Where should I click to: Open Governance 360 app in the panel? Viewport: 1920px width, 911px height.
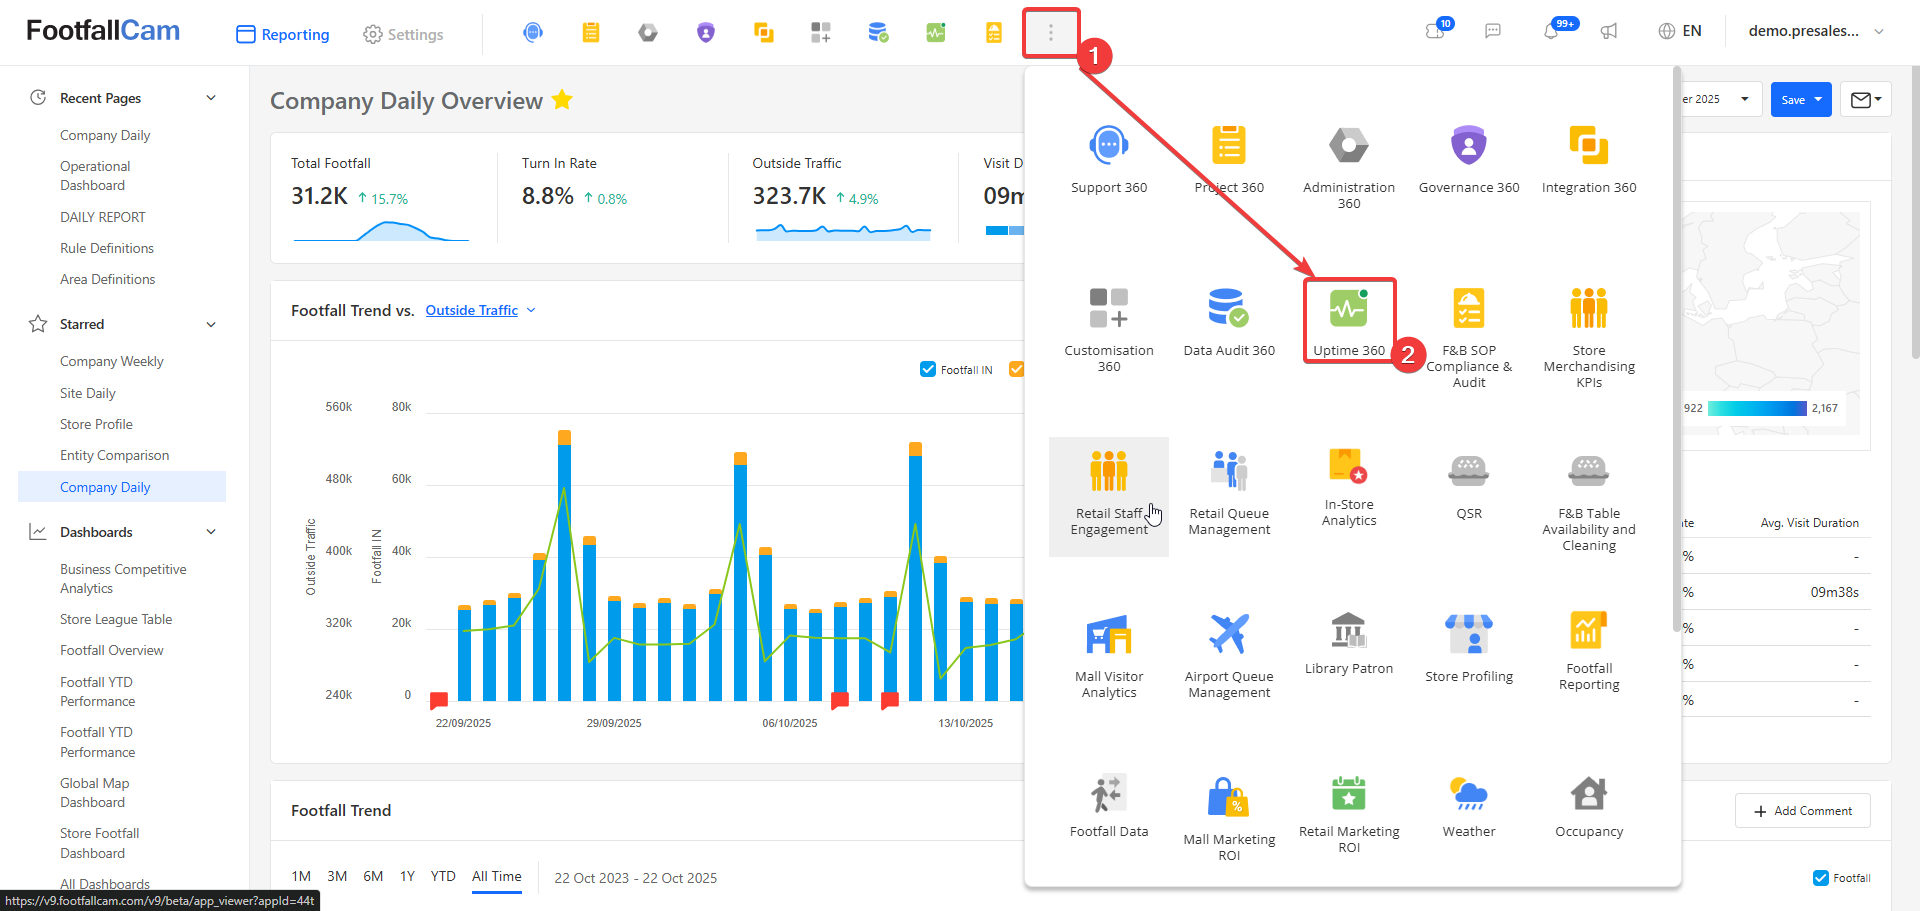coord(1469,160)
